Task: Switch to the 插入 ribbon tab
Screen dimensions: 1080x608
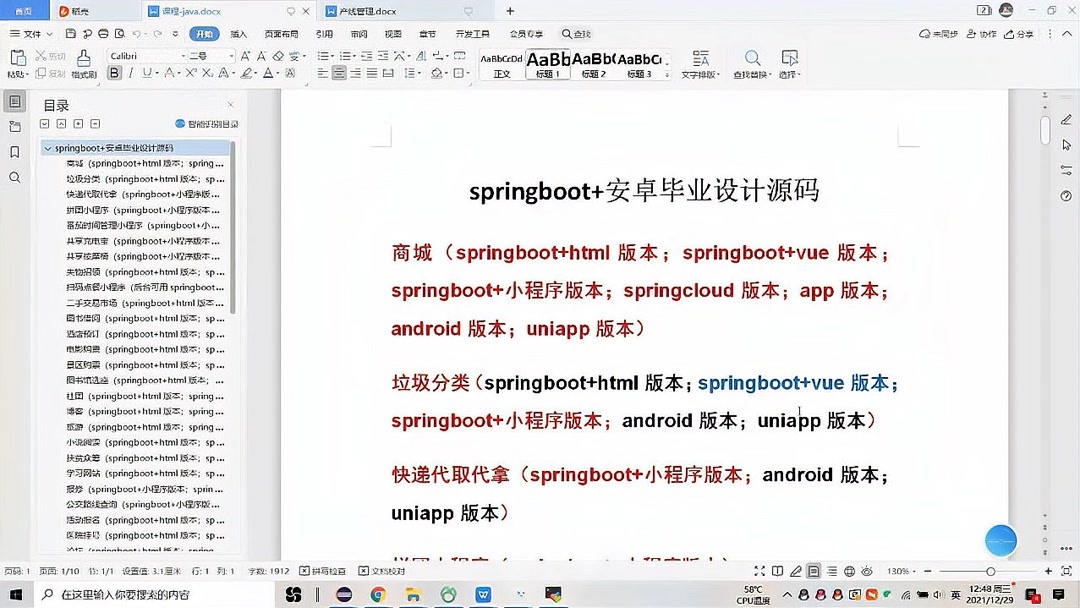Action: click(241, 33)
